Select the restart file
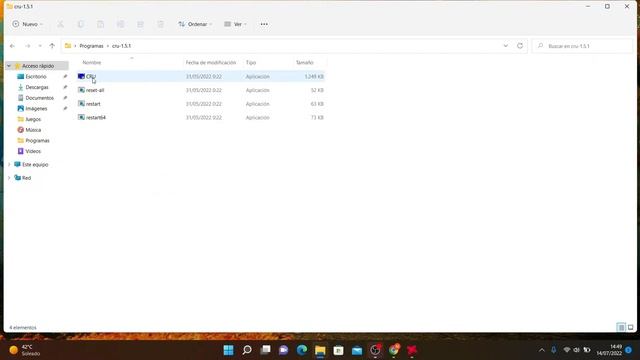640x360 pixels. pyautogui.click(x=200, y=104)
